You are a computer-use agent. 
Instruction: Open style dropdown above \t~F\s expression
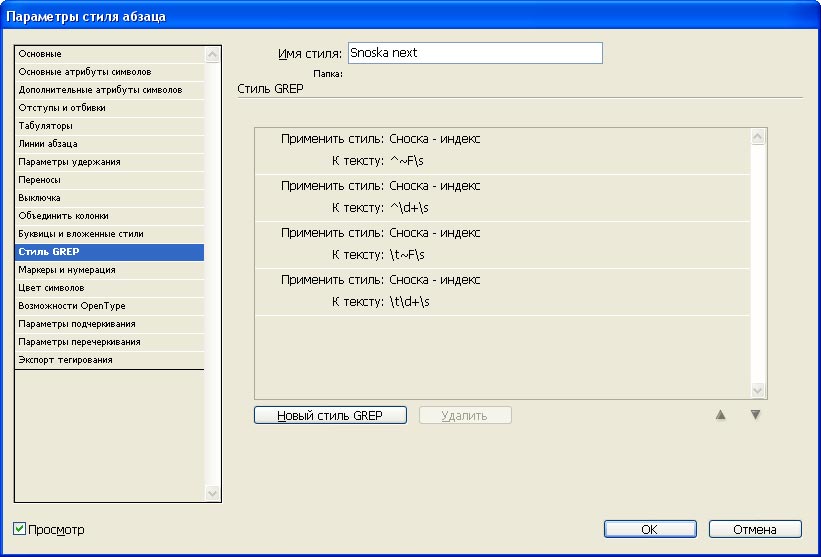click(x=435, y=233)
